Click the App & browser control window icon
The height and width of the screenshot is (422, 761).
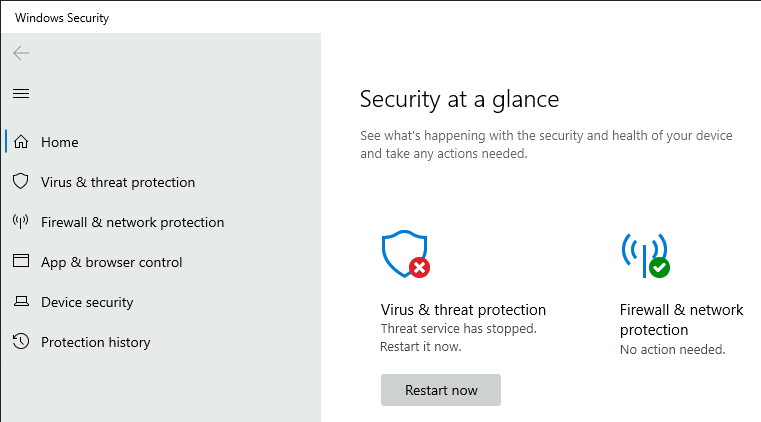pos(21,262)
